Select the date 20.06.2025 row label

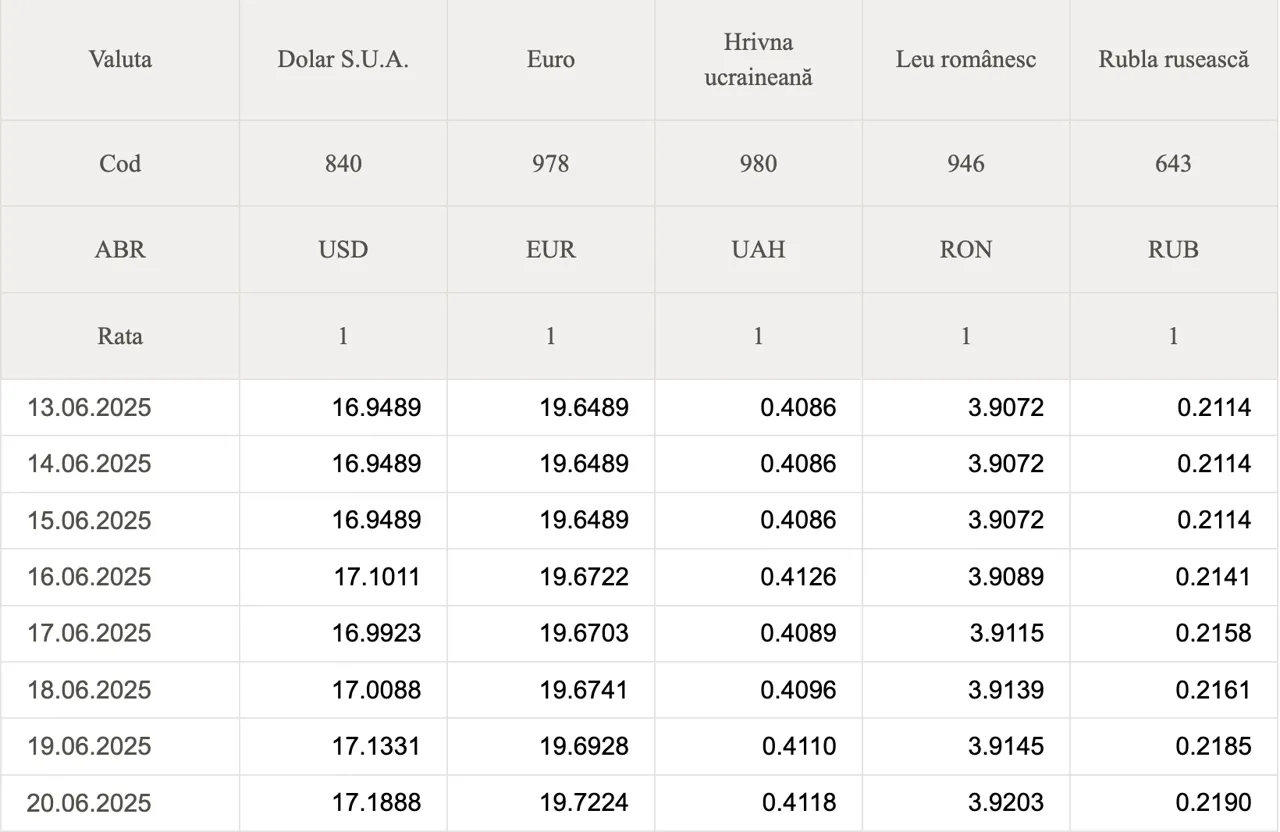pyautogui.click(x=89, y=803)
